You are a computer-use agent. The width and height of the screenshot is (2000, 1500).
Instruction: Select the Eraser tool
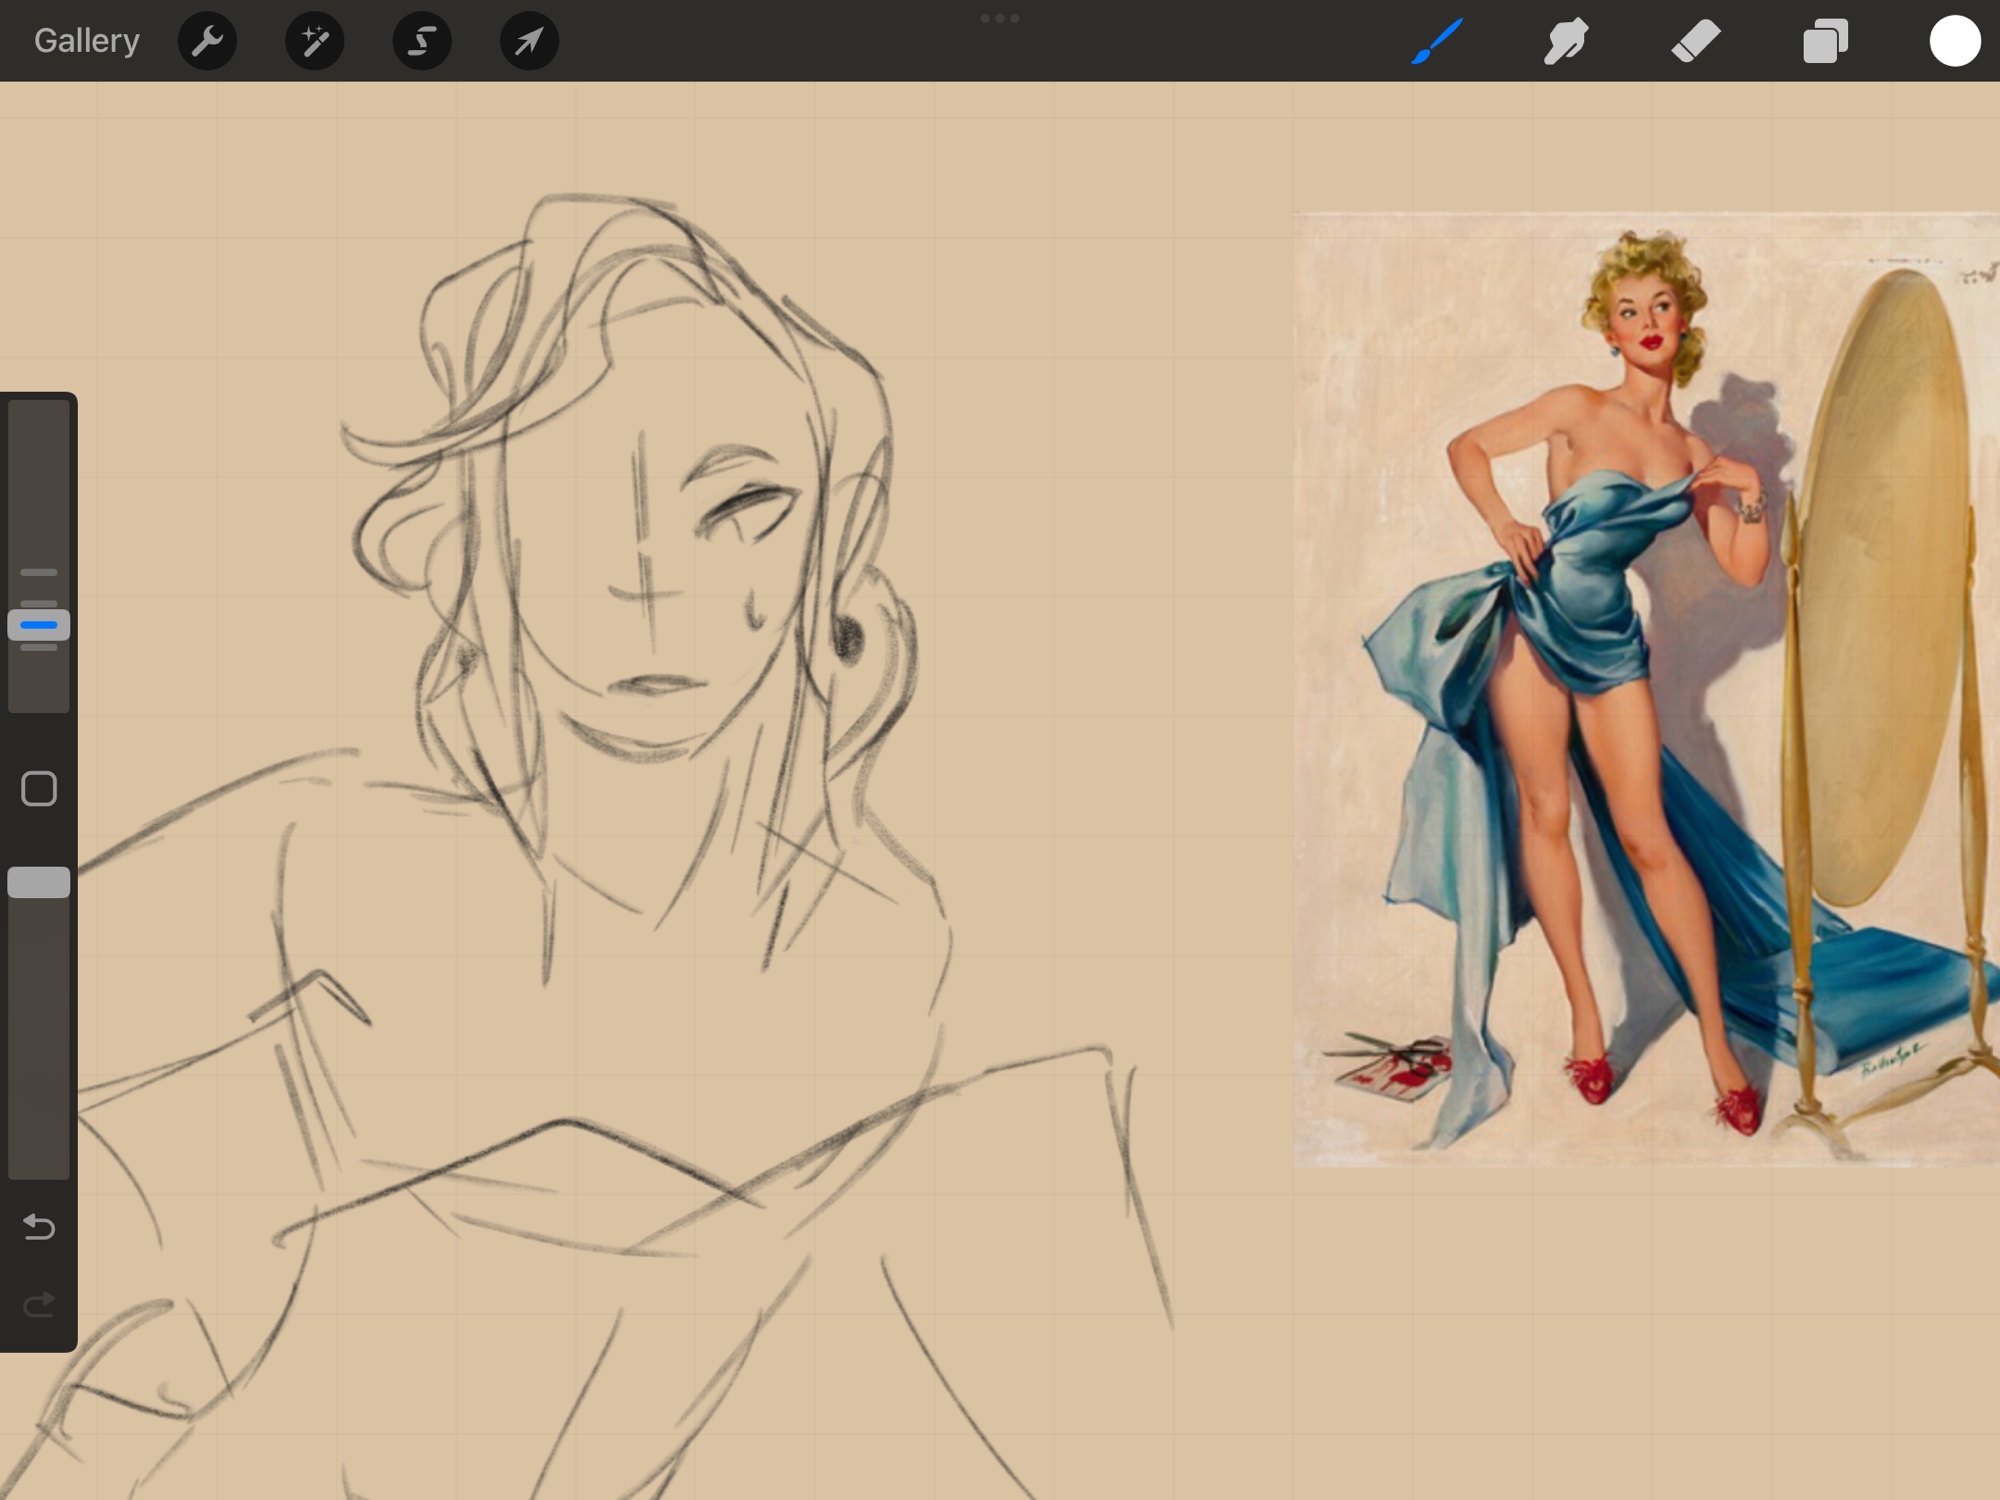pyautogui.click(x=1696, y=41)
